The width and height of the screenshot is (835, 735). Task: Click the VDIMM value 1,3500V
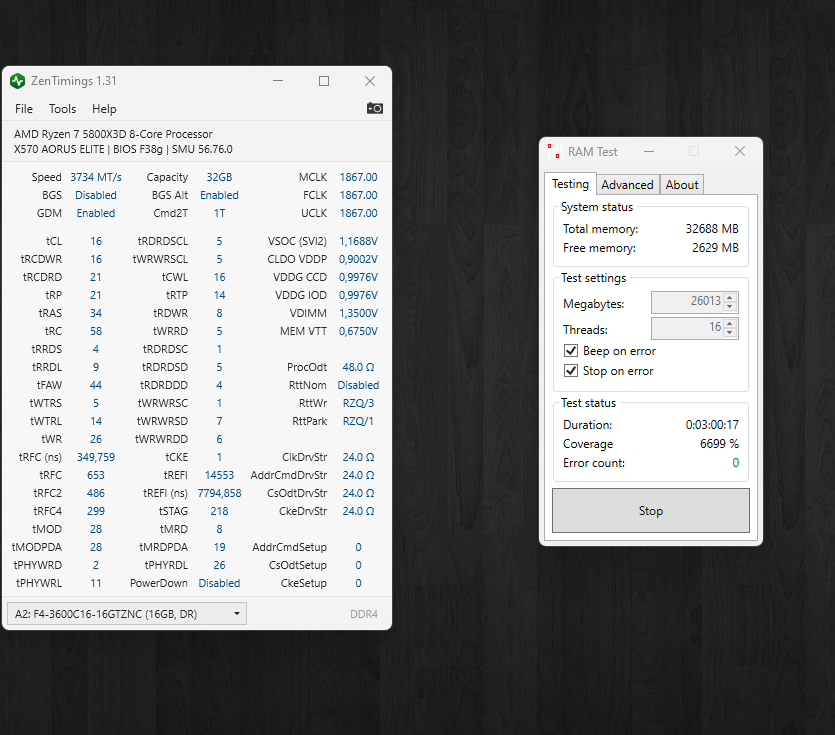point(358,313)
